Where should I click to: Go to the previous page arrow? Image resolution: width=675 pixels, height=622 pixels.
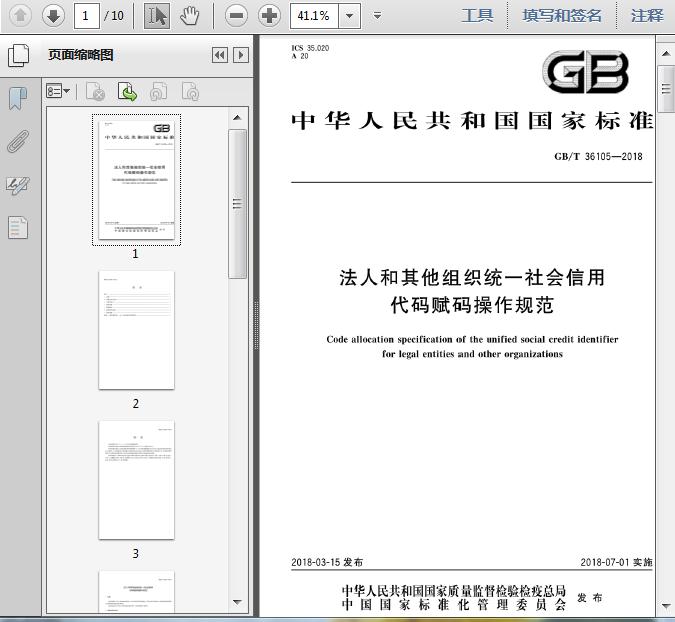tap(20, 16)
